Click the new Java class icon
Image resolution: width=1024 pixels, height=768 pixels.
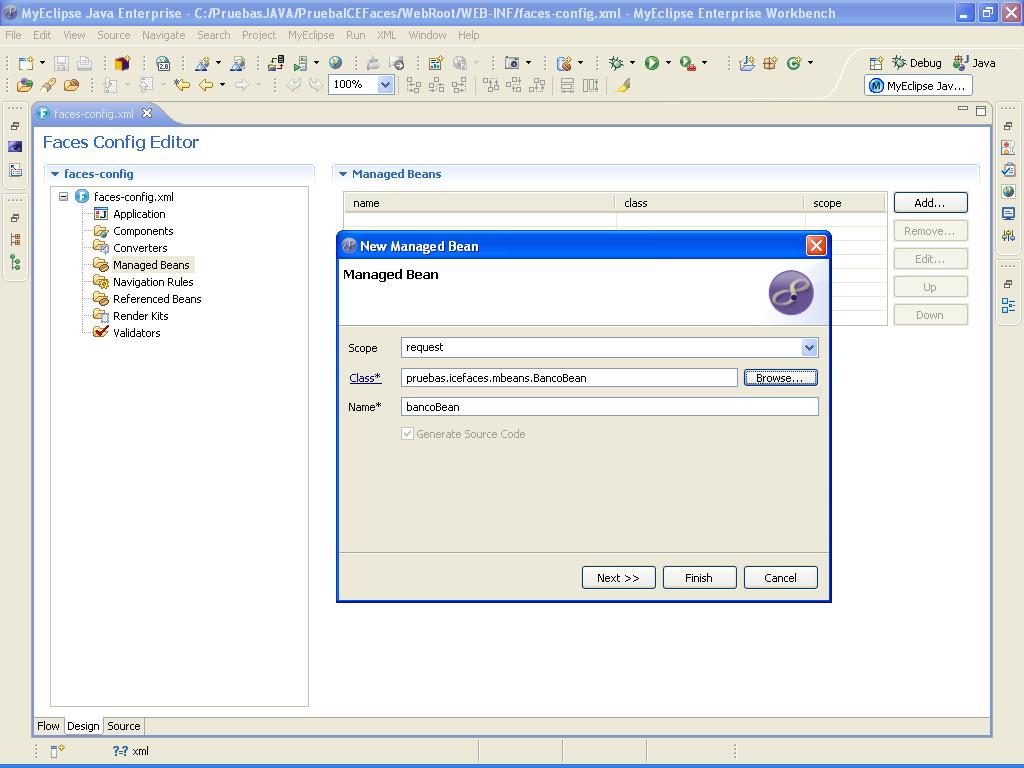(x=793, y=63)
